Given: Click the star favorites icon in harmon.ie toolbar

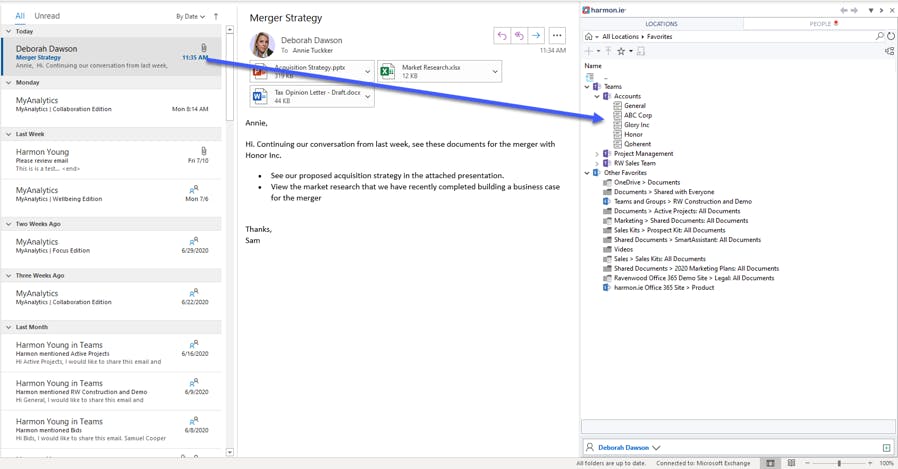Looking at the screenshot, I should click(621, 51).
